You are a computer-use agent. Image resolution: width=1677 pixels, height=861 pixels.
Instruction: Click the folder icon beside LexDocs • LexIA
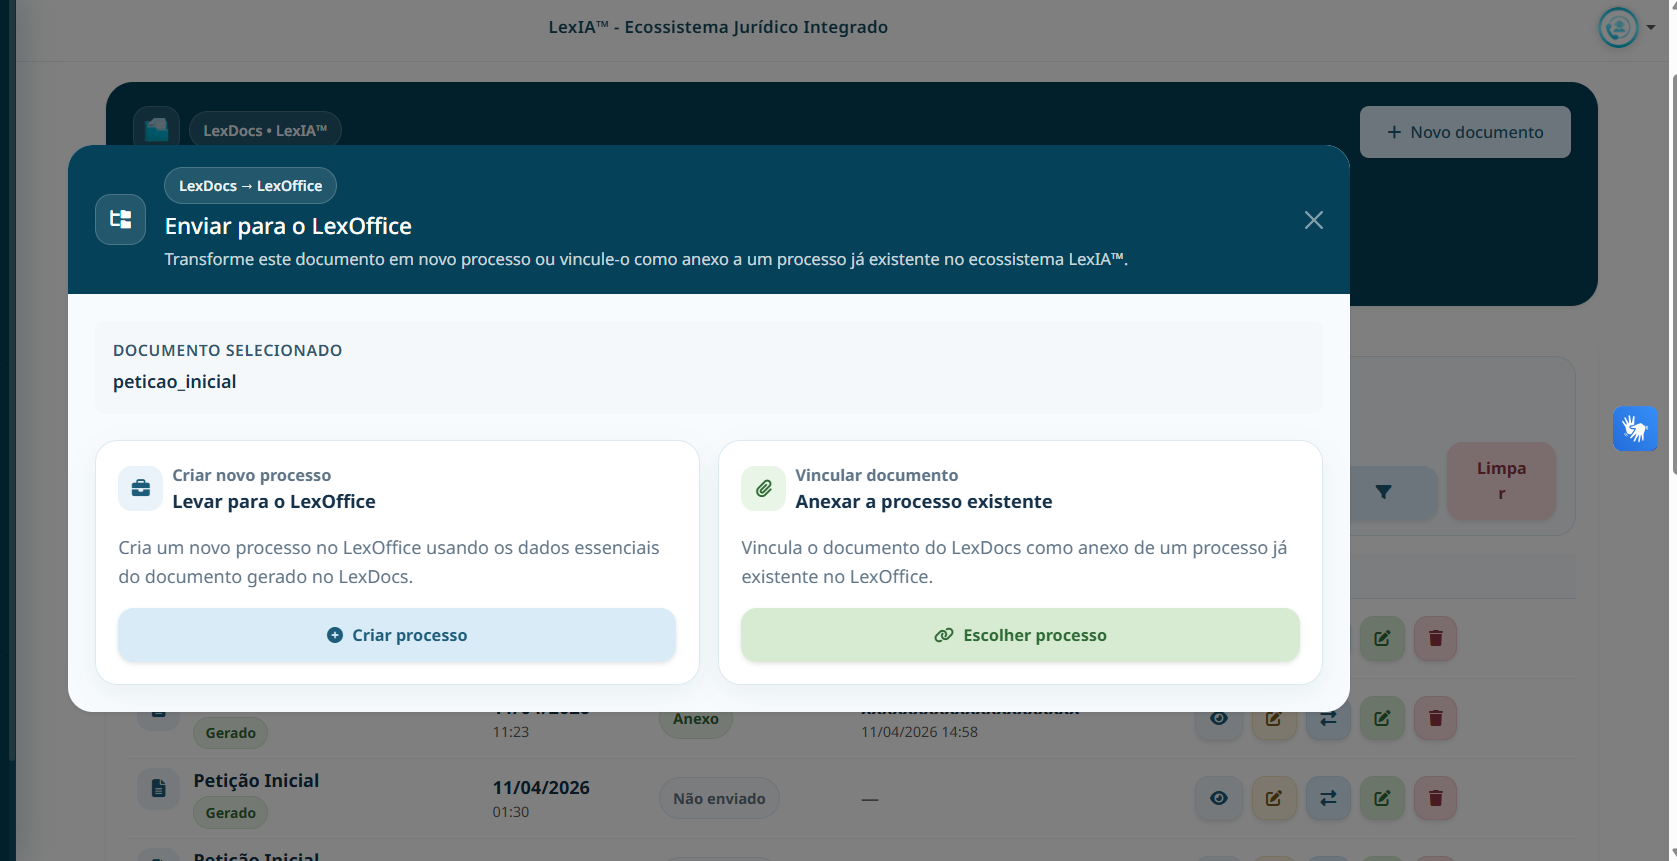click(156, 129)
